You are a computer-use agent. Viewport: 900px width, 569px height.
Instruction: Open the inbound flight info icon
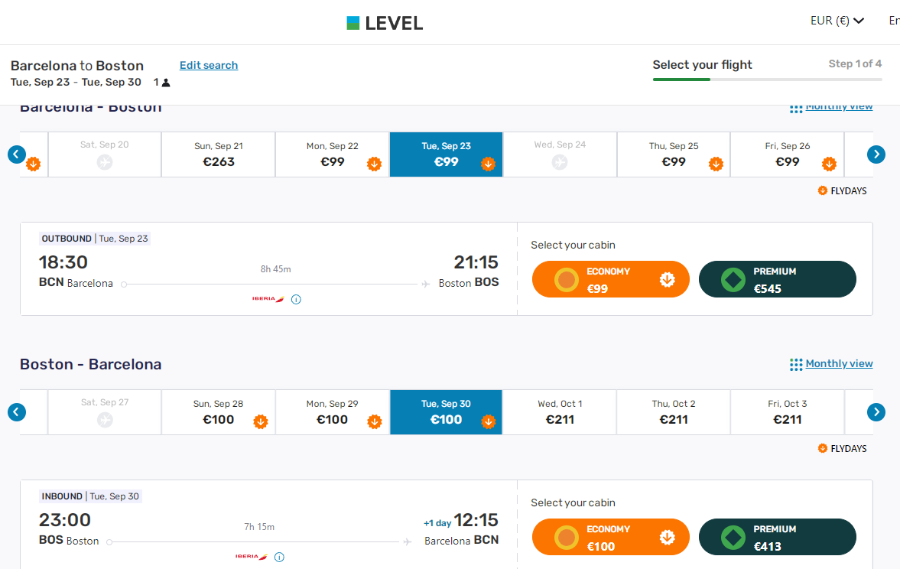click(280, 557)
